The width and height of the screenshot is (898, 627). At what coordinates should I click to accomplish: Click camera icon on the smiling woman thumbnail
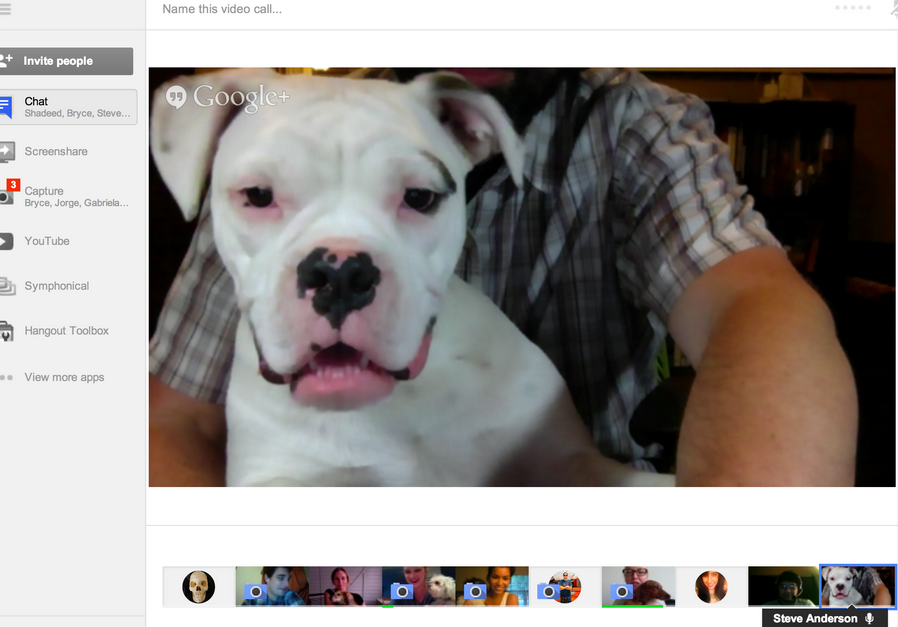(475, 592)
